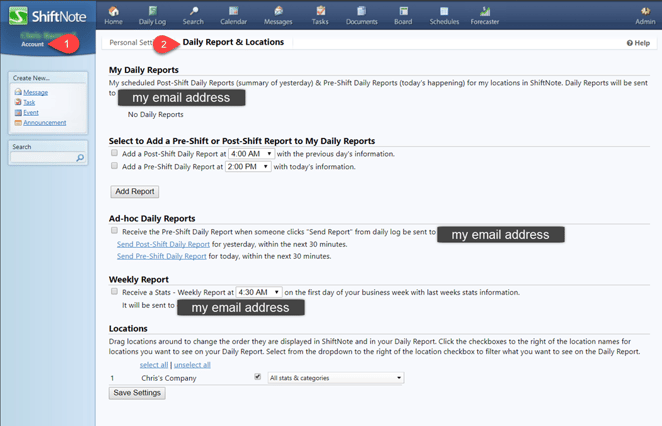Open the Admin menu item

click(x=645, y=14)
